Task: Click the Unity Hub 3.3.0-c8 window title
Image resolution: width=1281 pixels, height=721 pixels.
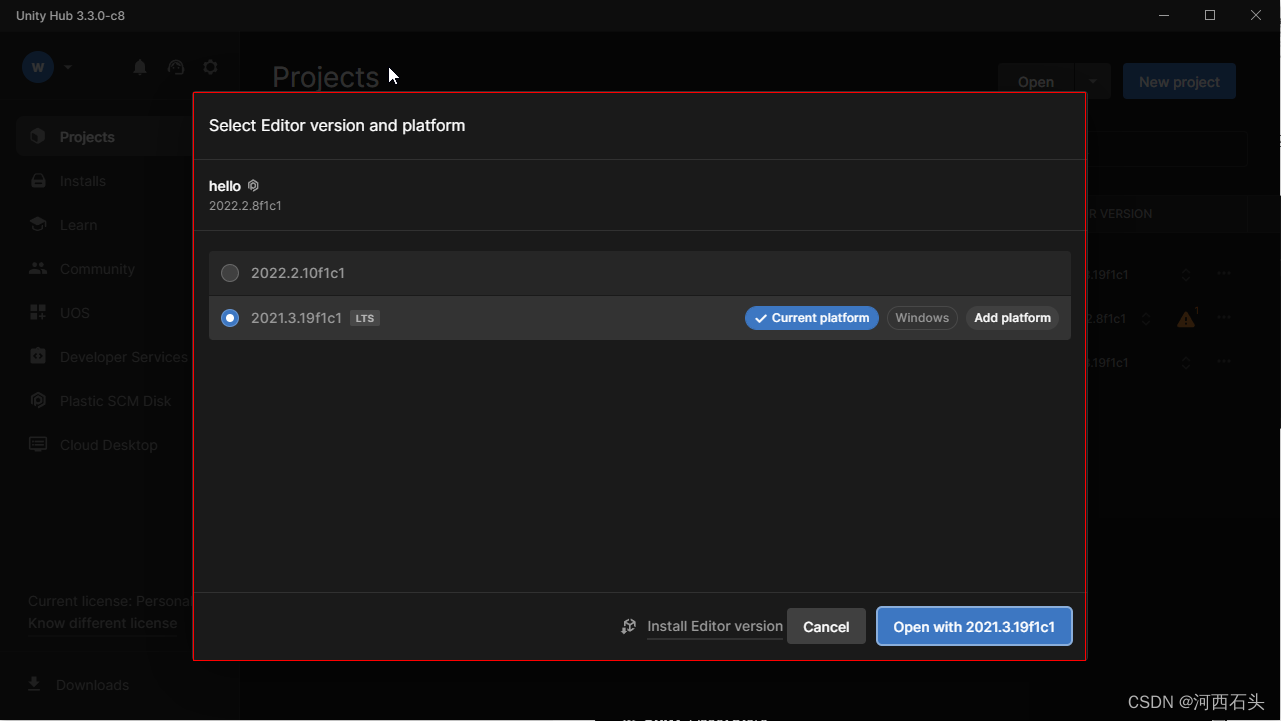Action: coord(70,15)
